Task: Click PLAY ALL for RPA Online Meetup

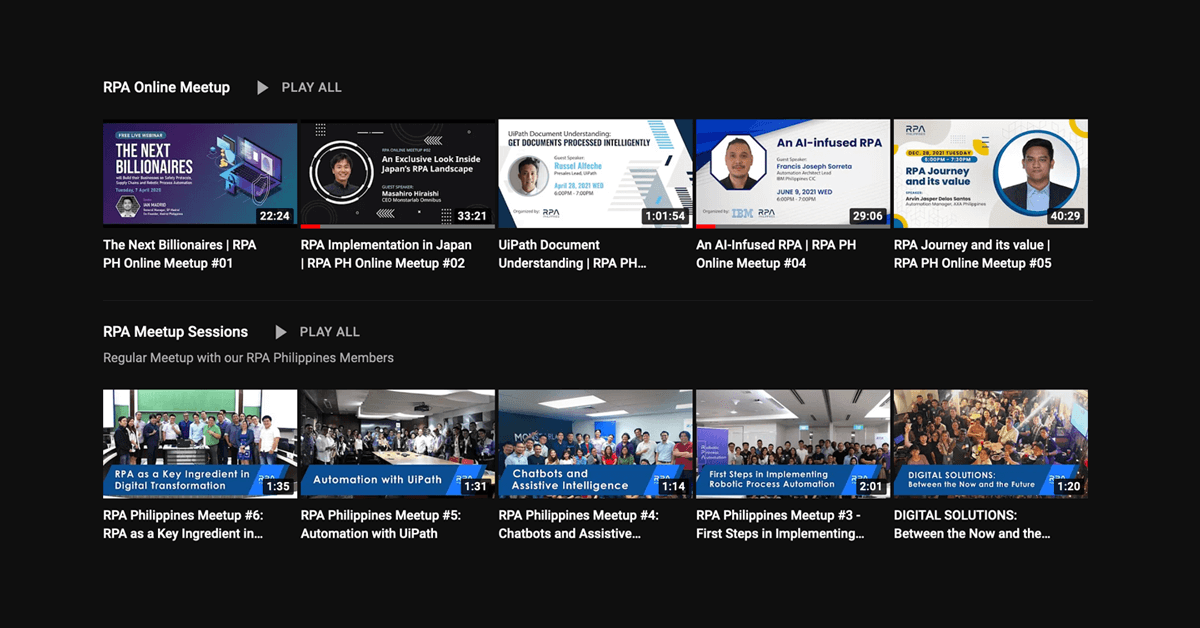Action: coord(312,88)
